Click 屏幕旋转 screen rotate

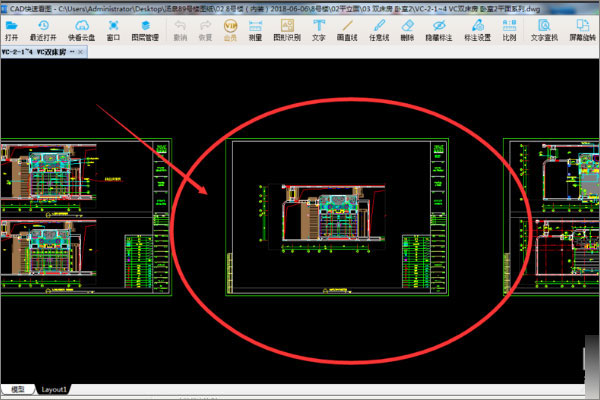click(583, 27)
